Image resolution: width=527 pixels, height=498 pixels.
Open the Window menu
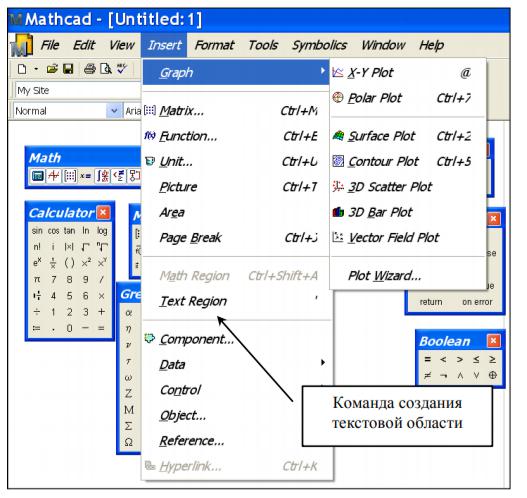(383, 45)
